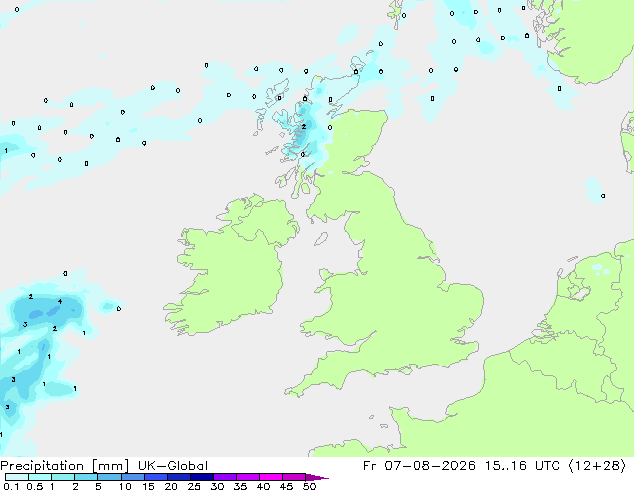Click the '4' precipitation value on map

[x=60, y=302]
